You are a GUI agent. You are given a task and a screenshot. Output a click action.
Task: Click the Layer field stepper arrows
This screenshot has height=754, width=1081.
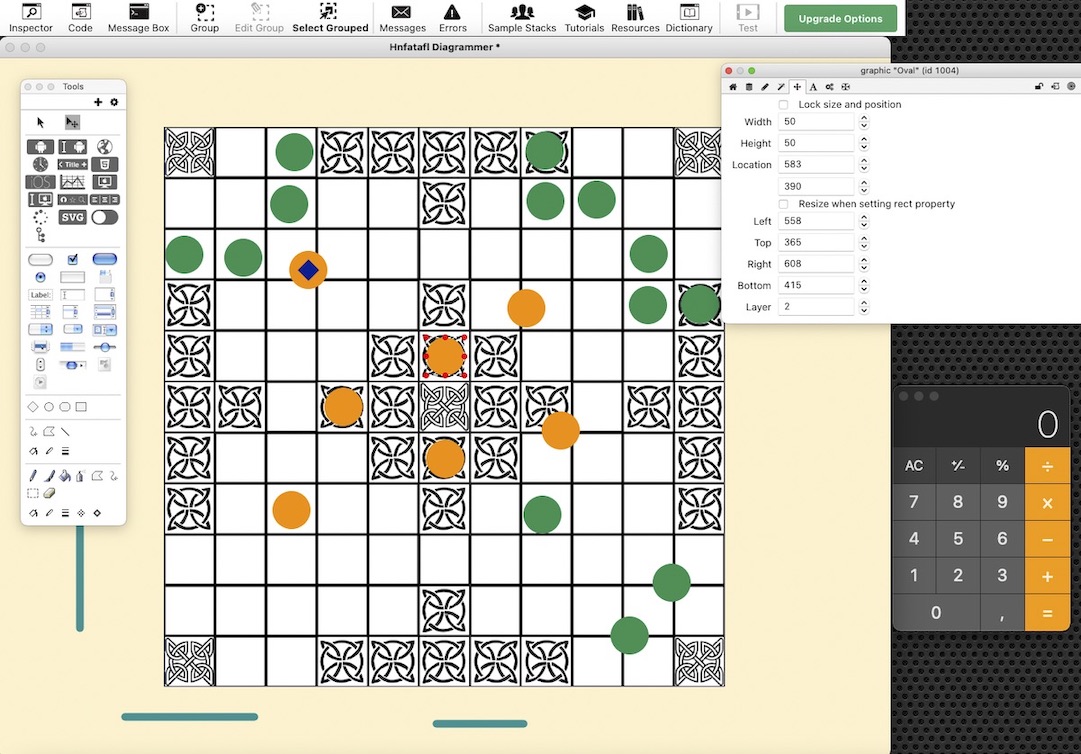click(864, 307)
